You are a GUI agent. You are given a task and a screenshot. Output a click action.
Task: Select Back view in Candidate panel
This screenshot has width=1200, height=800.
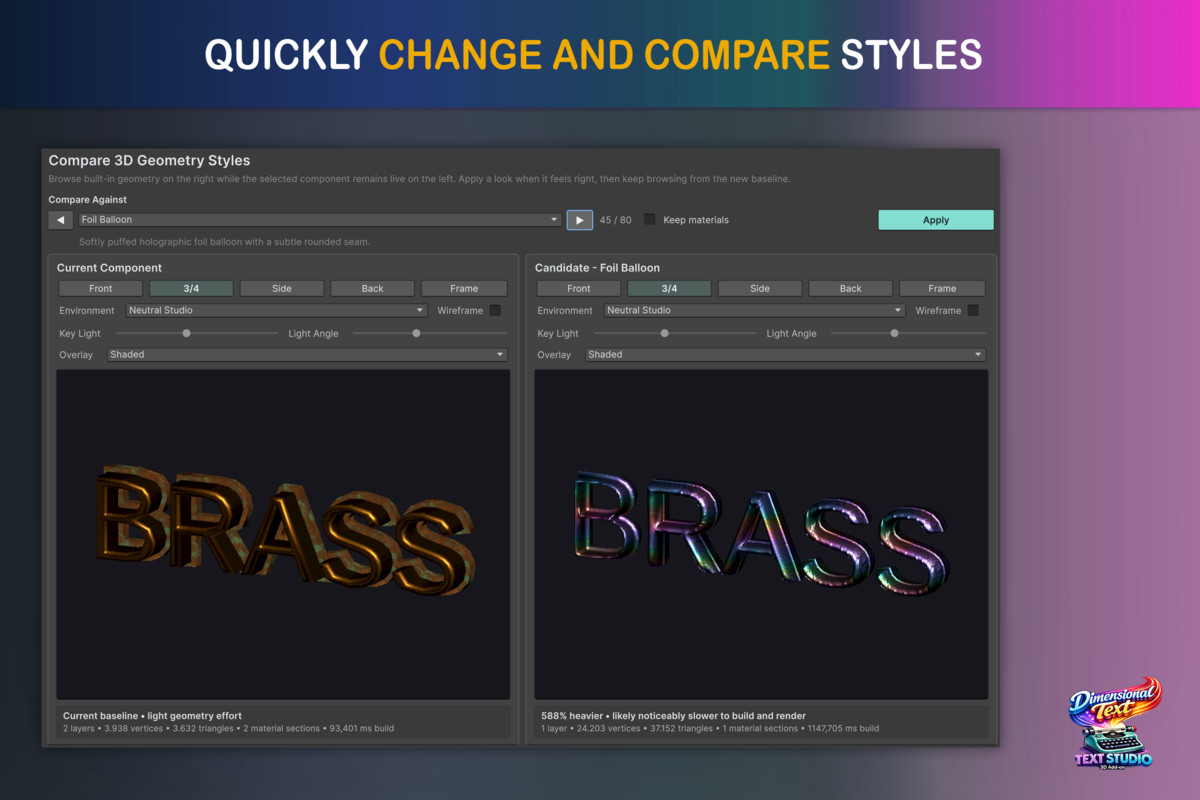851,289
